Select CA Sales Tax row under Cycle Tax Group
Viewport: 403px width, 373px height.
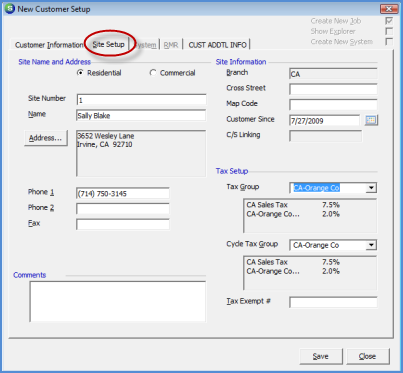[x=293, y=262]
